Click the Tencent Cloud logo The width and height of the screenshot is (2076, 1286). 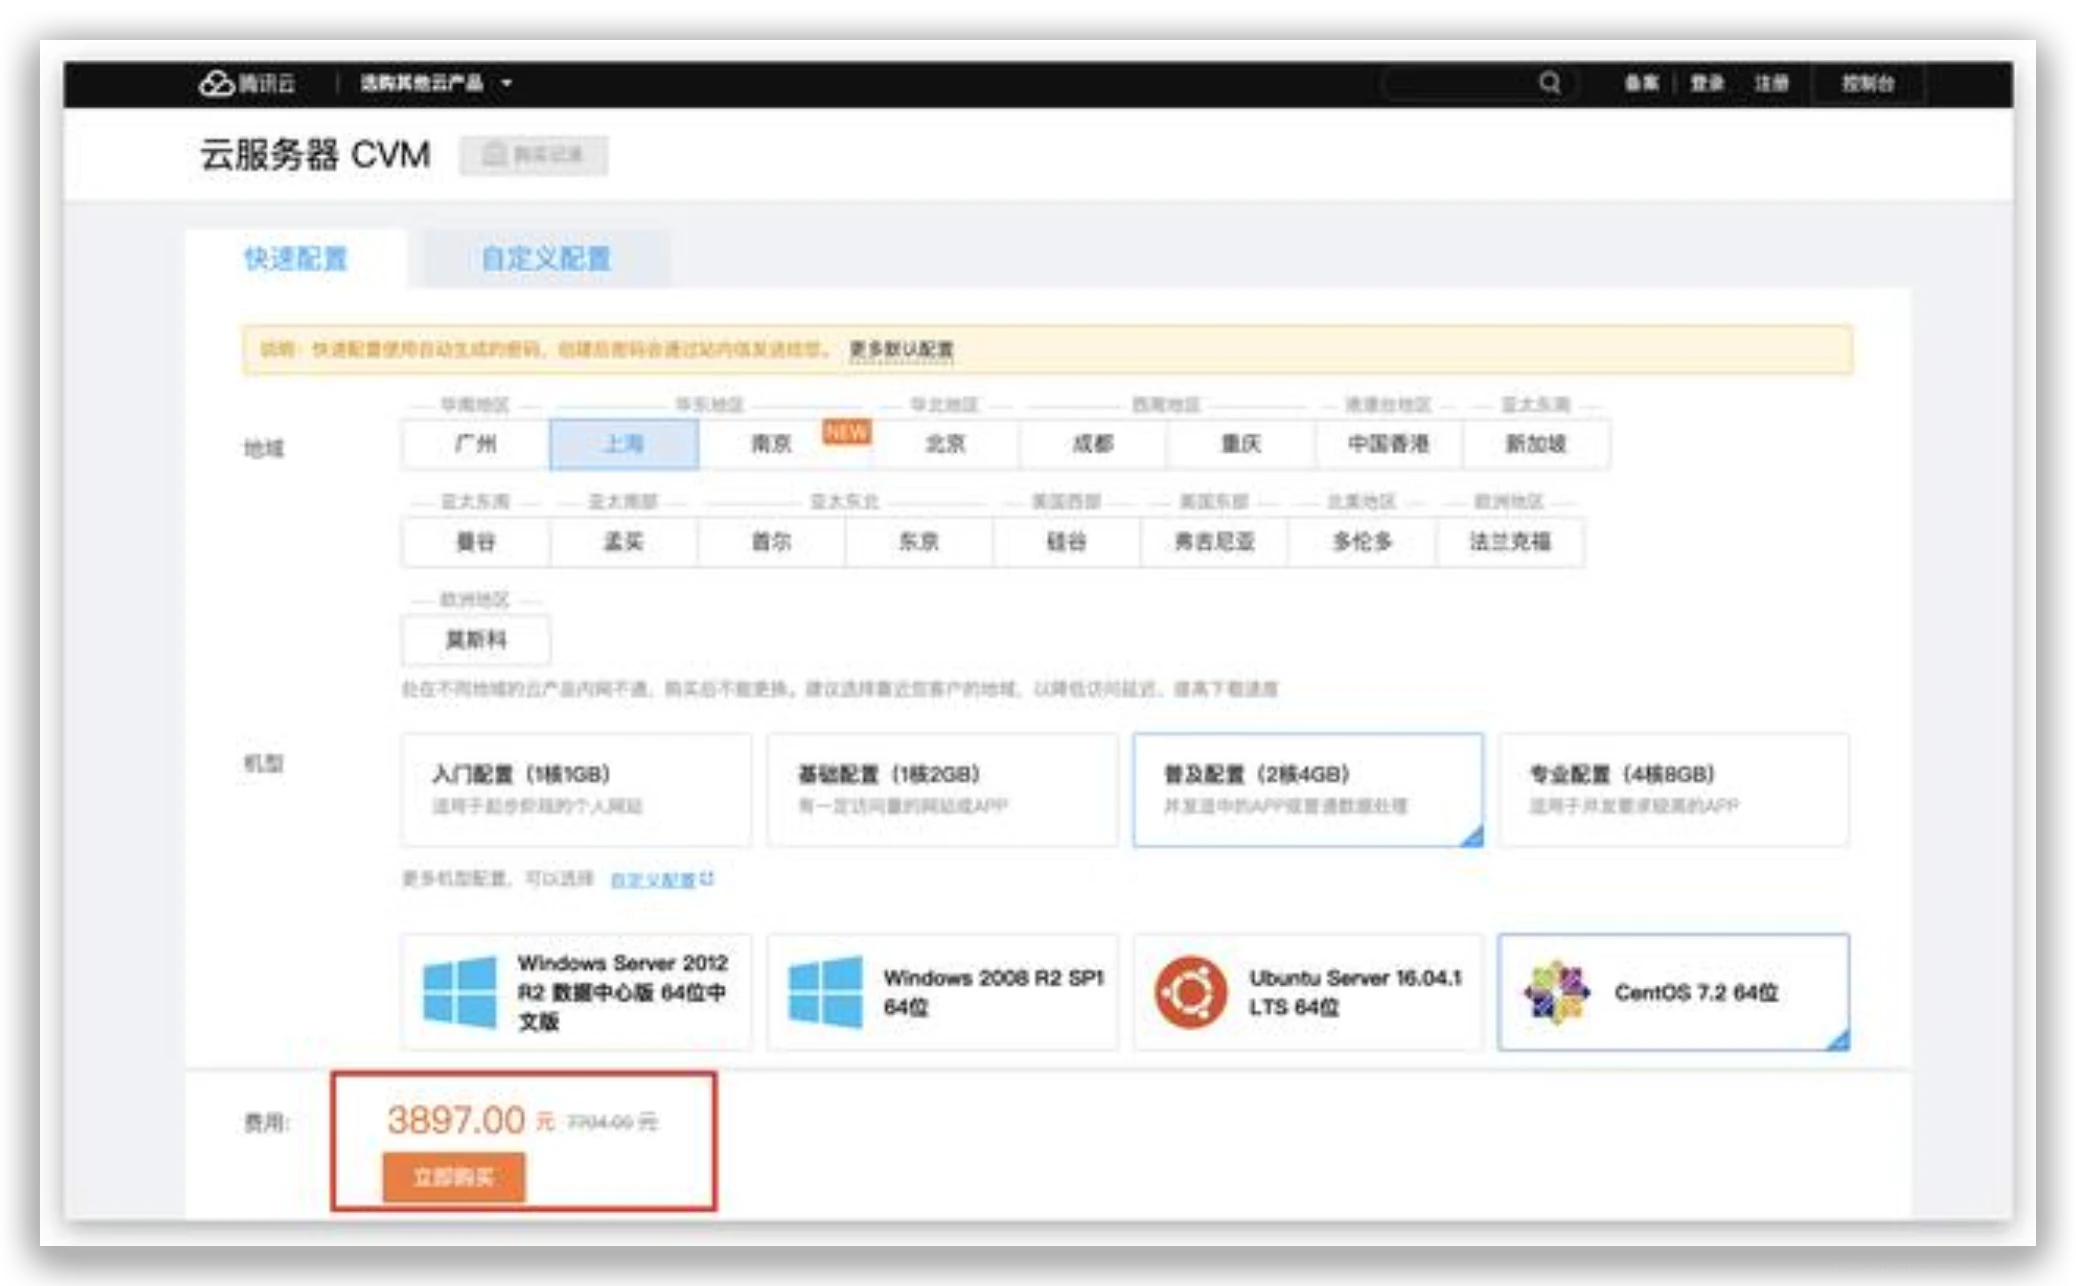(246, 83)
